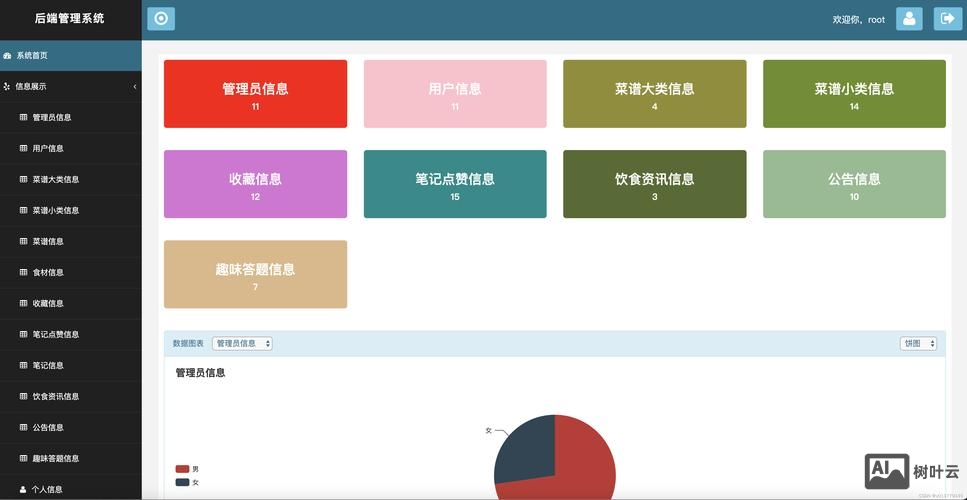967x500 pixels.
Task: Click the 管理员信息 chart title
Action: pyautogui.click(x=200, y=373)
